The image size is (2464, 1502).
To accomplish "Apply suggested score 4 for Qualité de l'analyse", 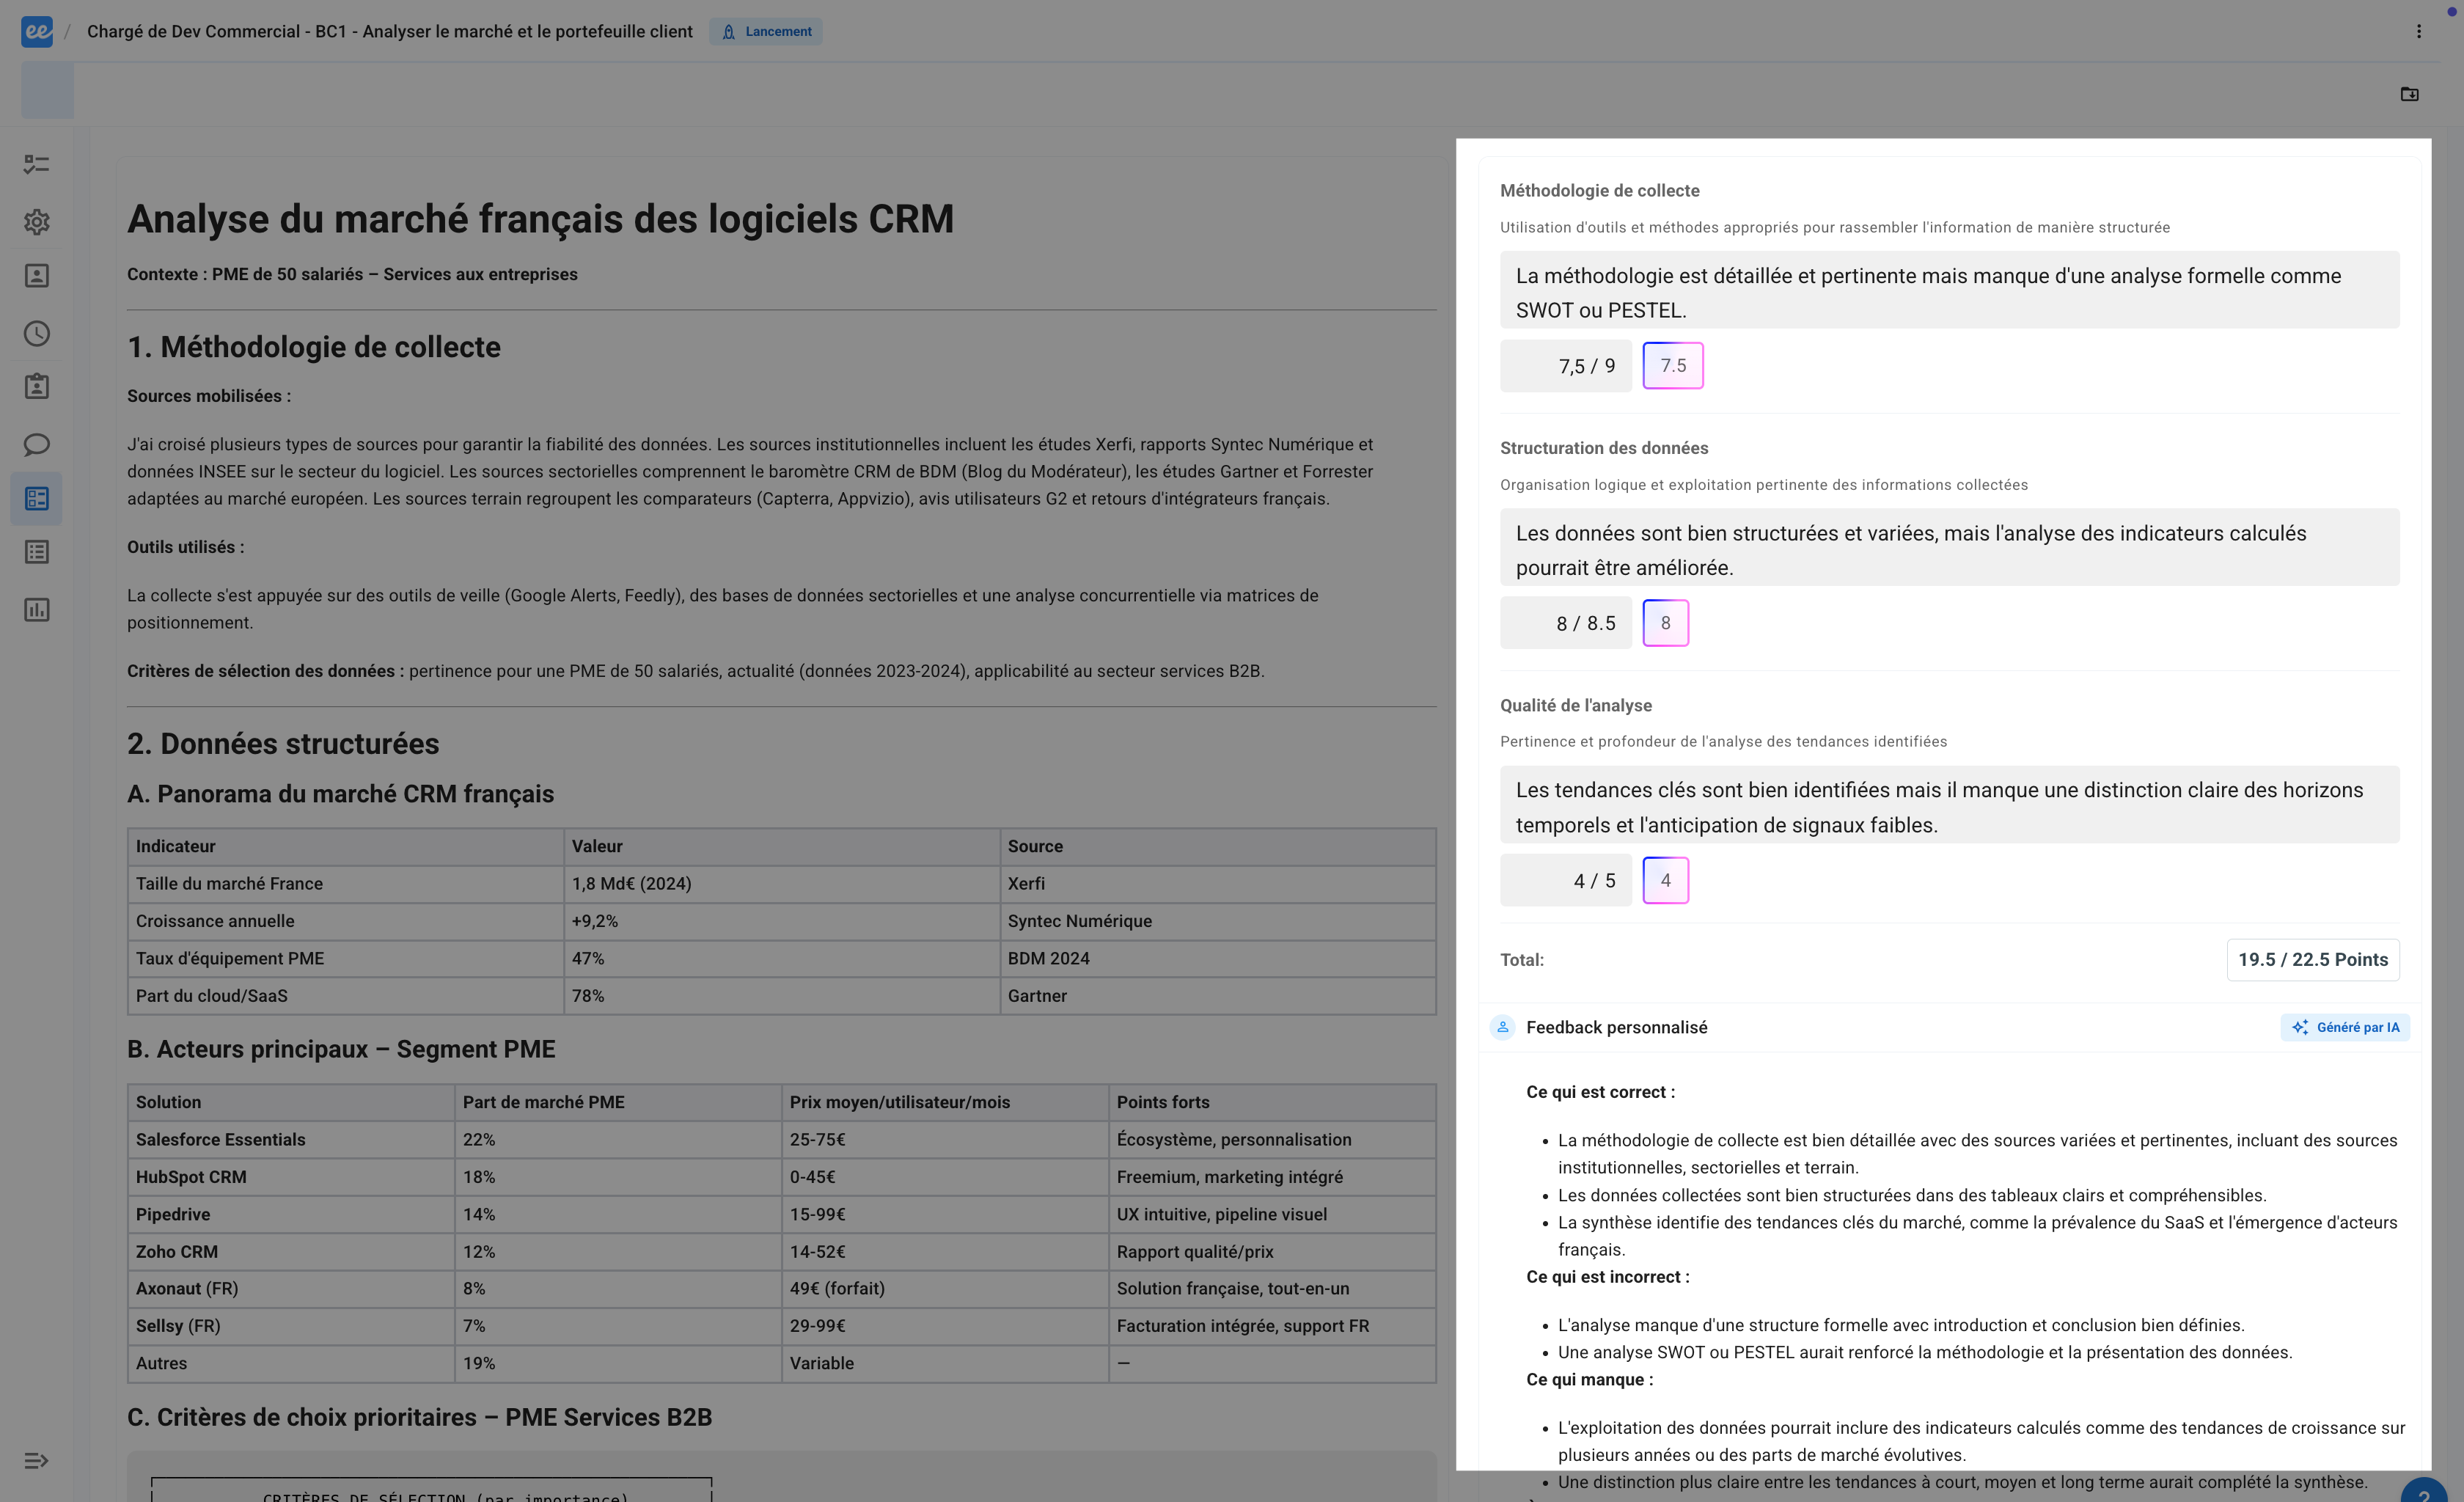I will [x=1665, y=880].
